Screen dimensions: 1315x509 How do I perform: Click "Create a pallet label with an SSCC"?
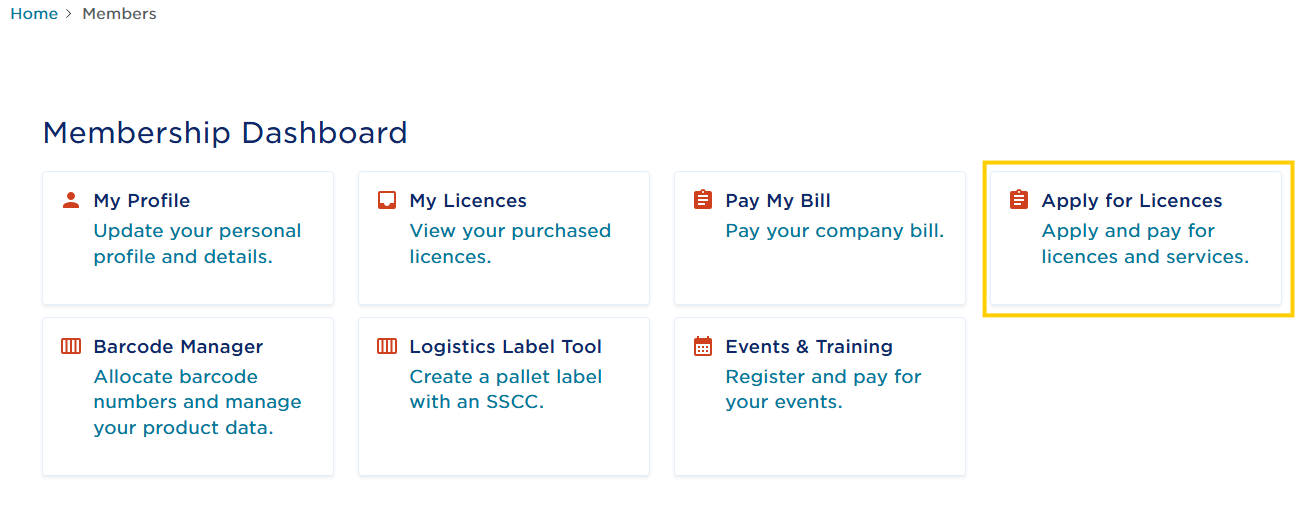505,390
